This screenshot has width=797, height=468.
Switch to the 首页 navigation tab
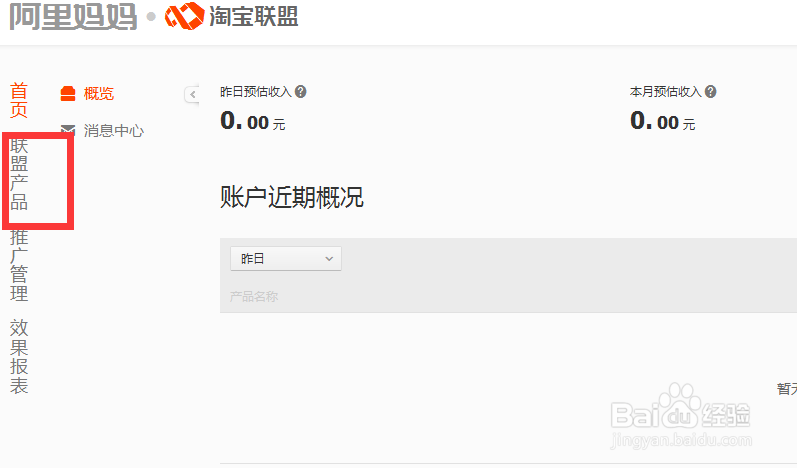tap(19, 100)
